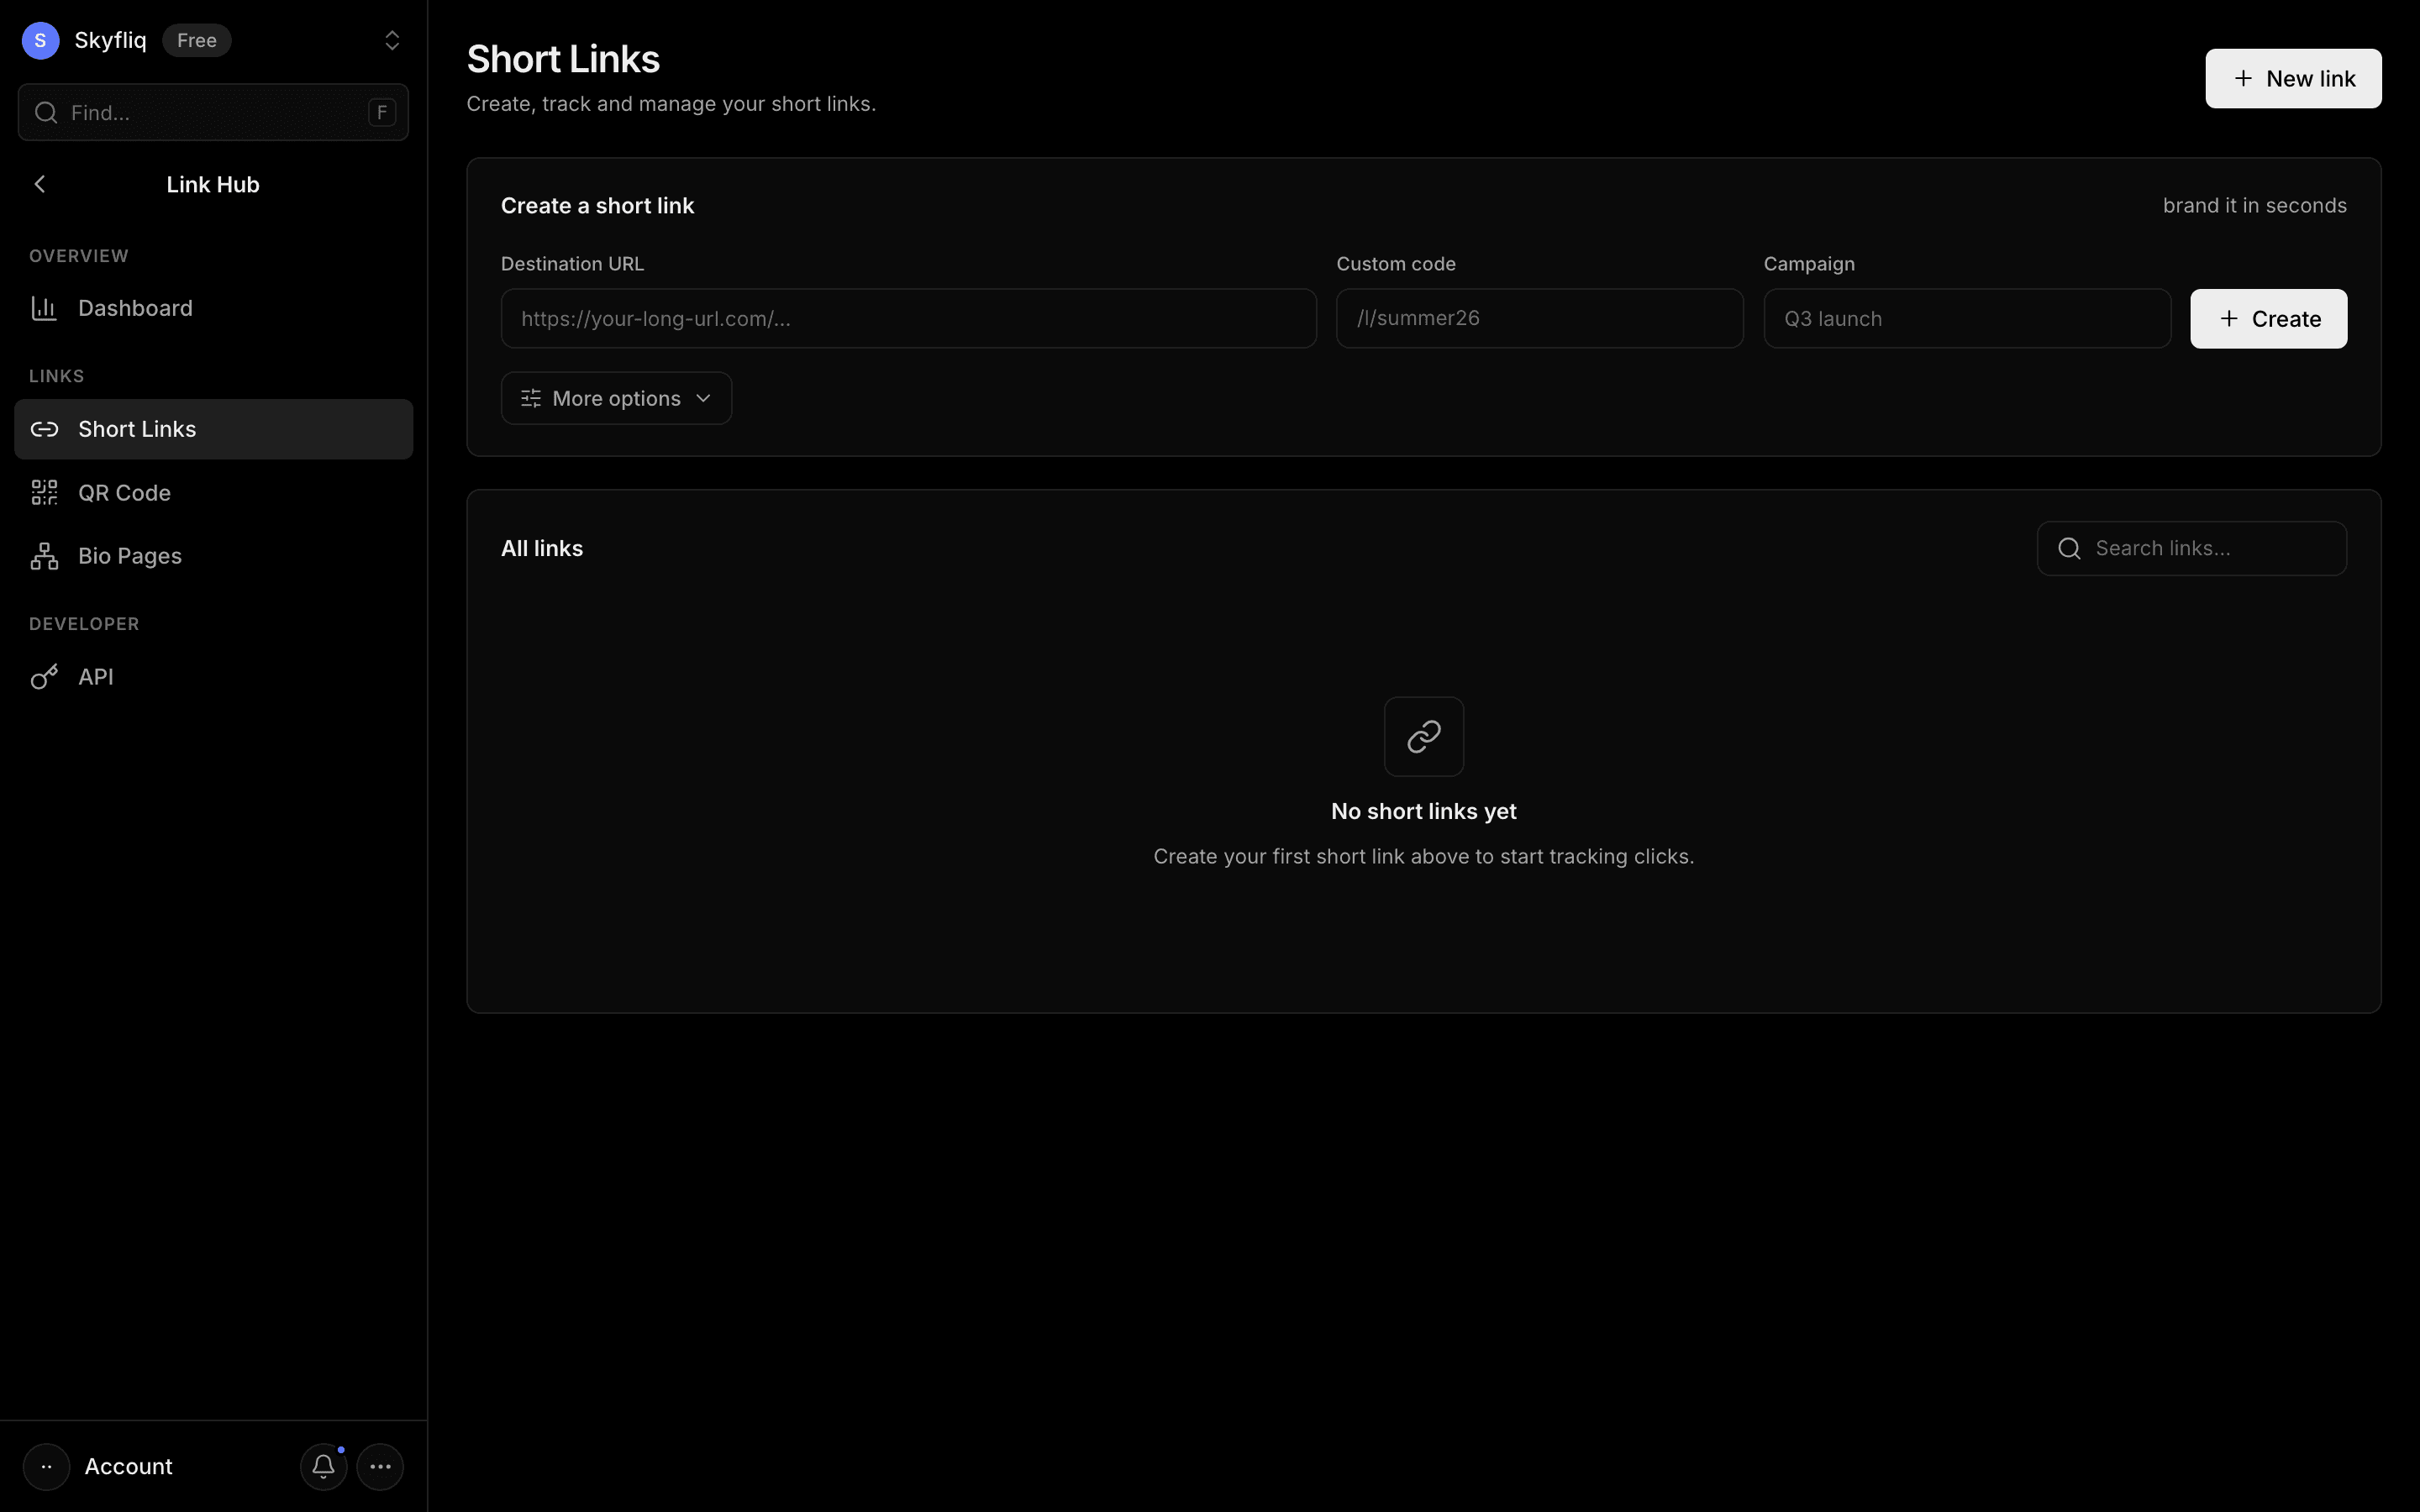Click the Dashboard bar chart icon

pos(44,308)
